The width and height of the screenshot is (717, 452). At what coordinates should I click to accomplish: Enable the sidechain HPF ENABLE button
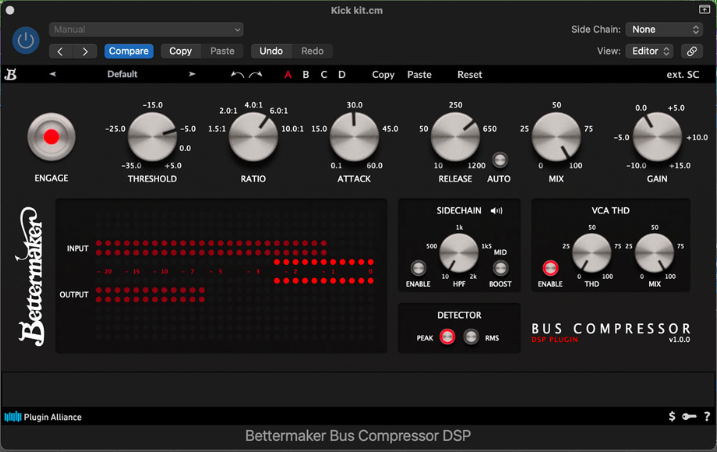(418, 268)
